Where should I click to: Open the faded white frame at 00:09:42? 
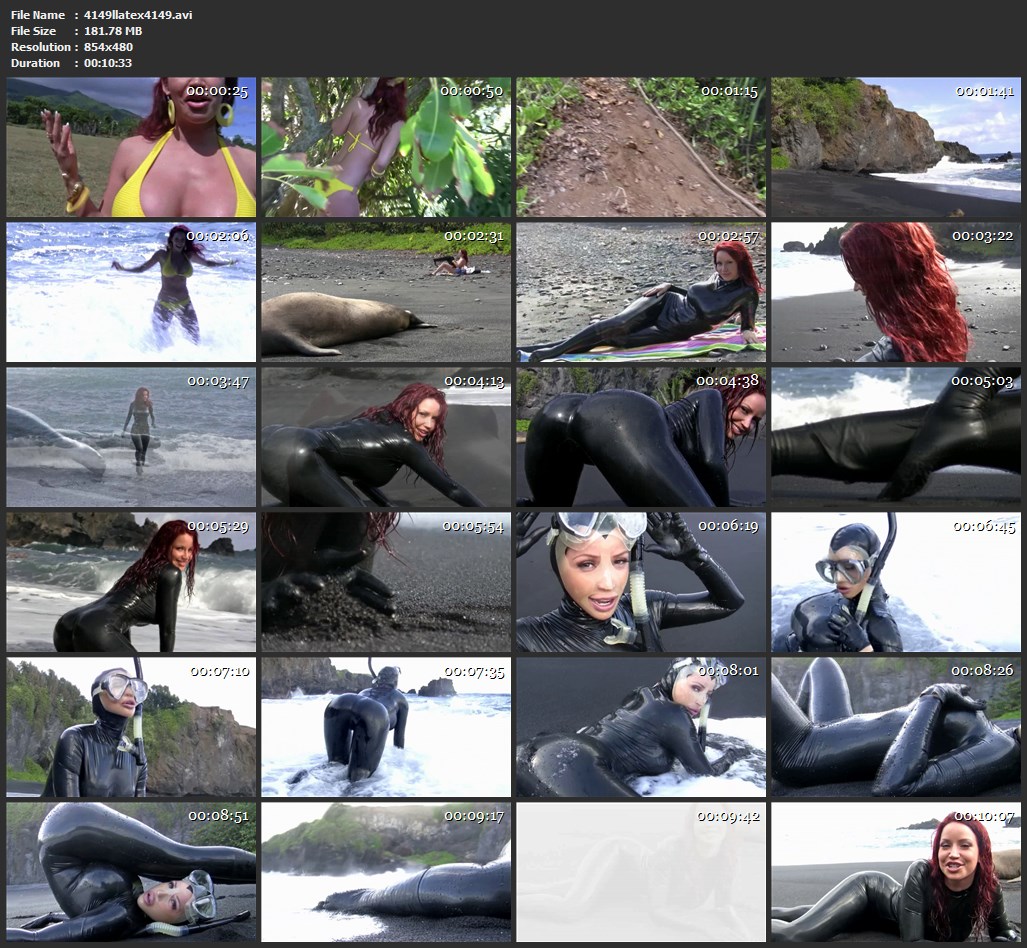[641, 872]
